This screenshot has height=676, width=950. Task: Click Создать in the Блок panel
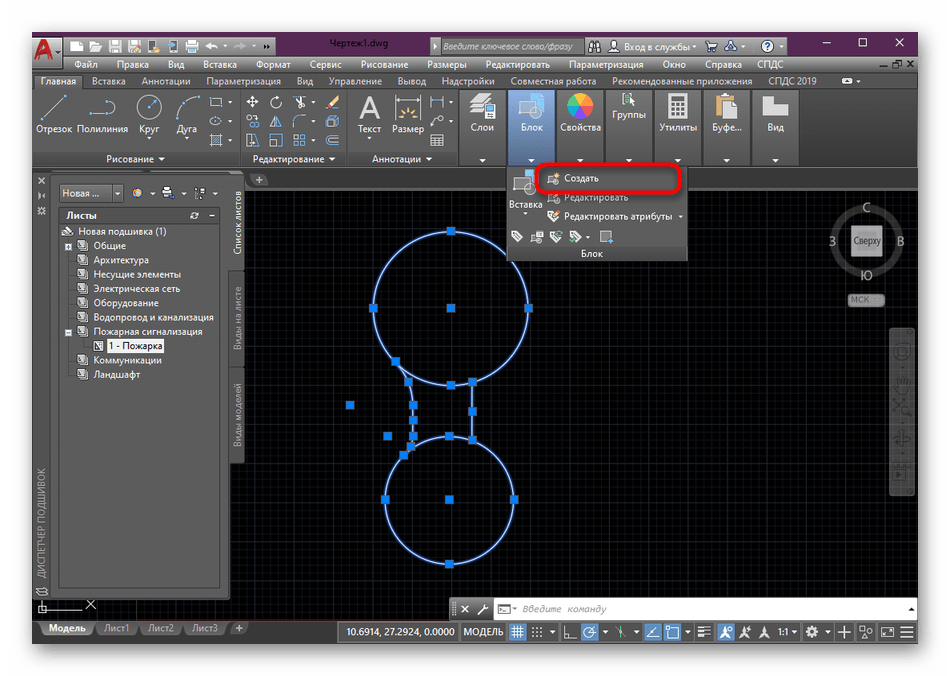[581, 179]
